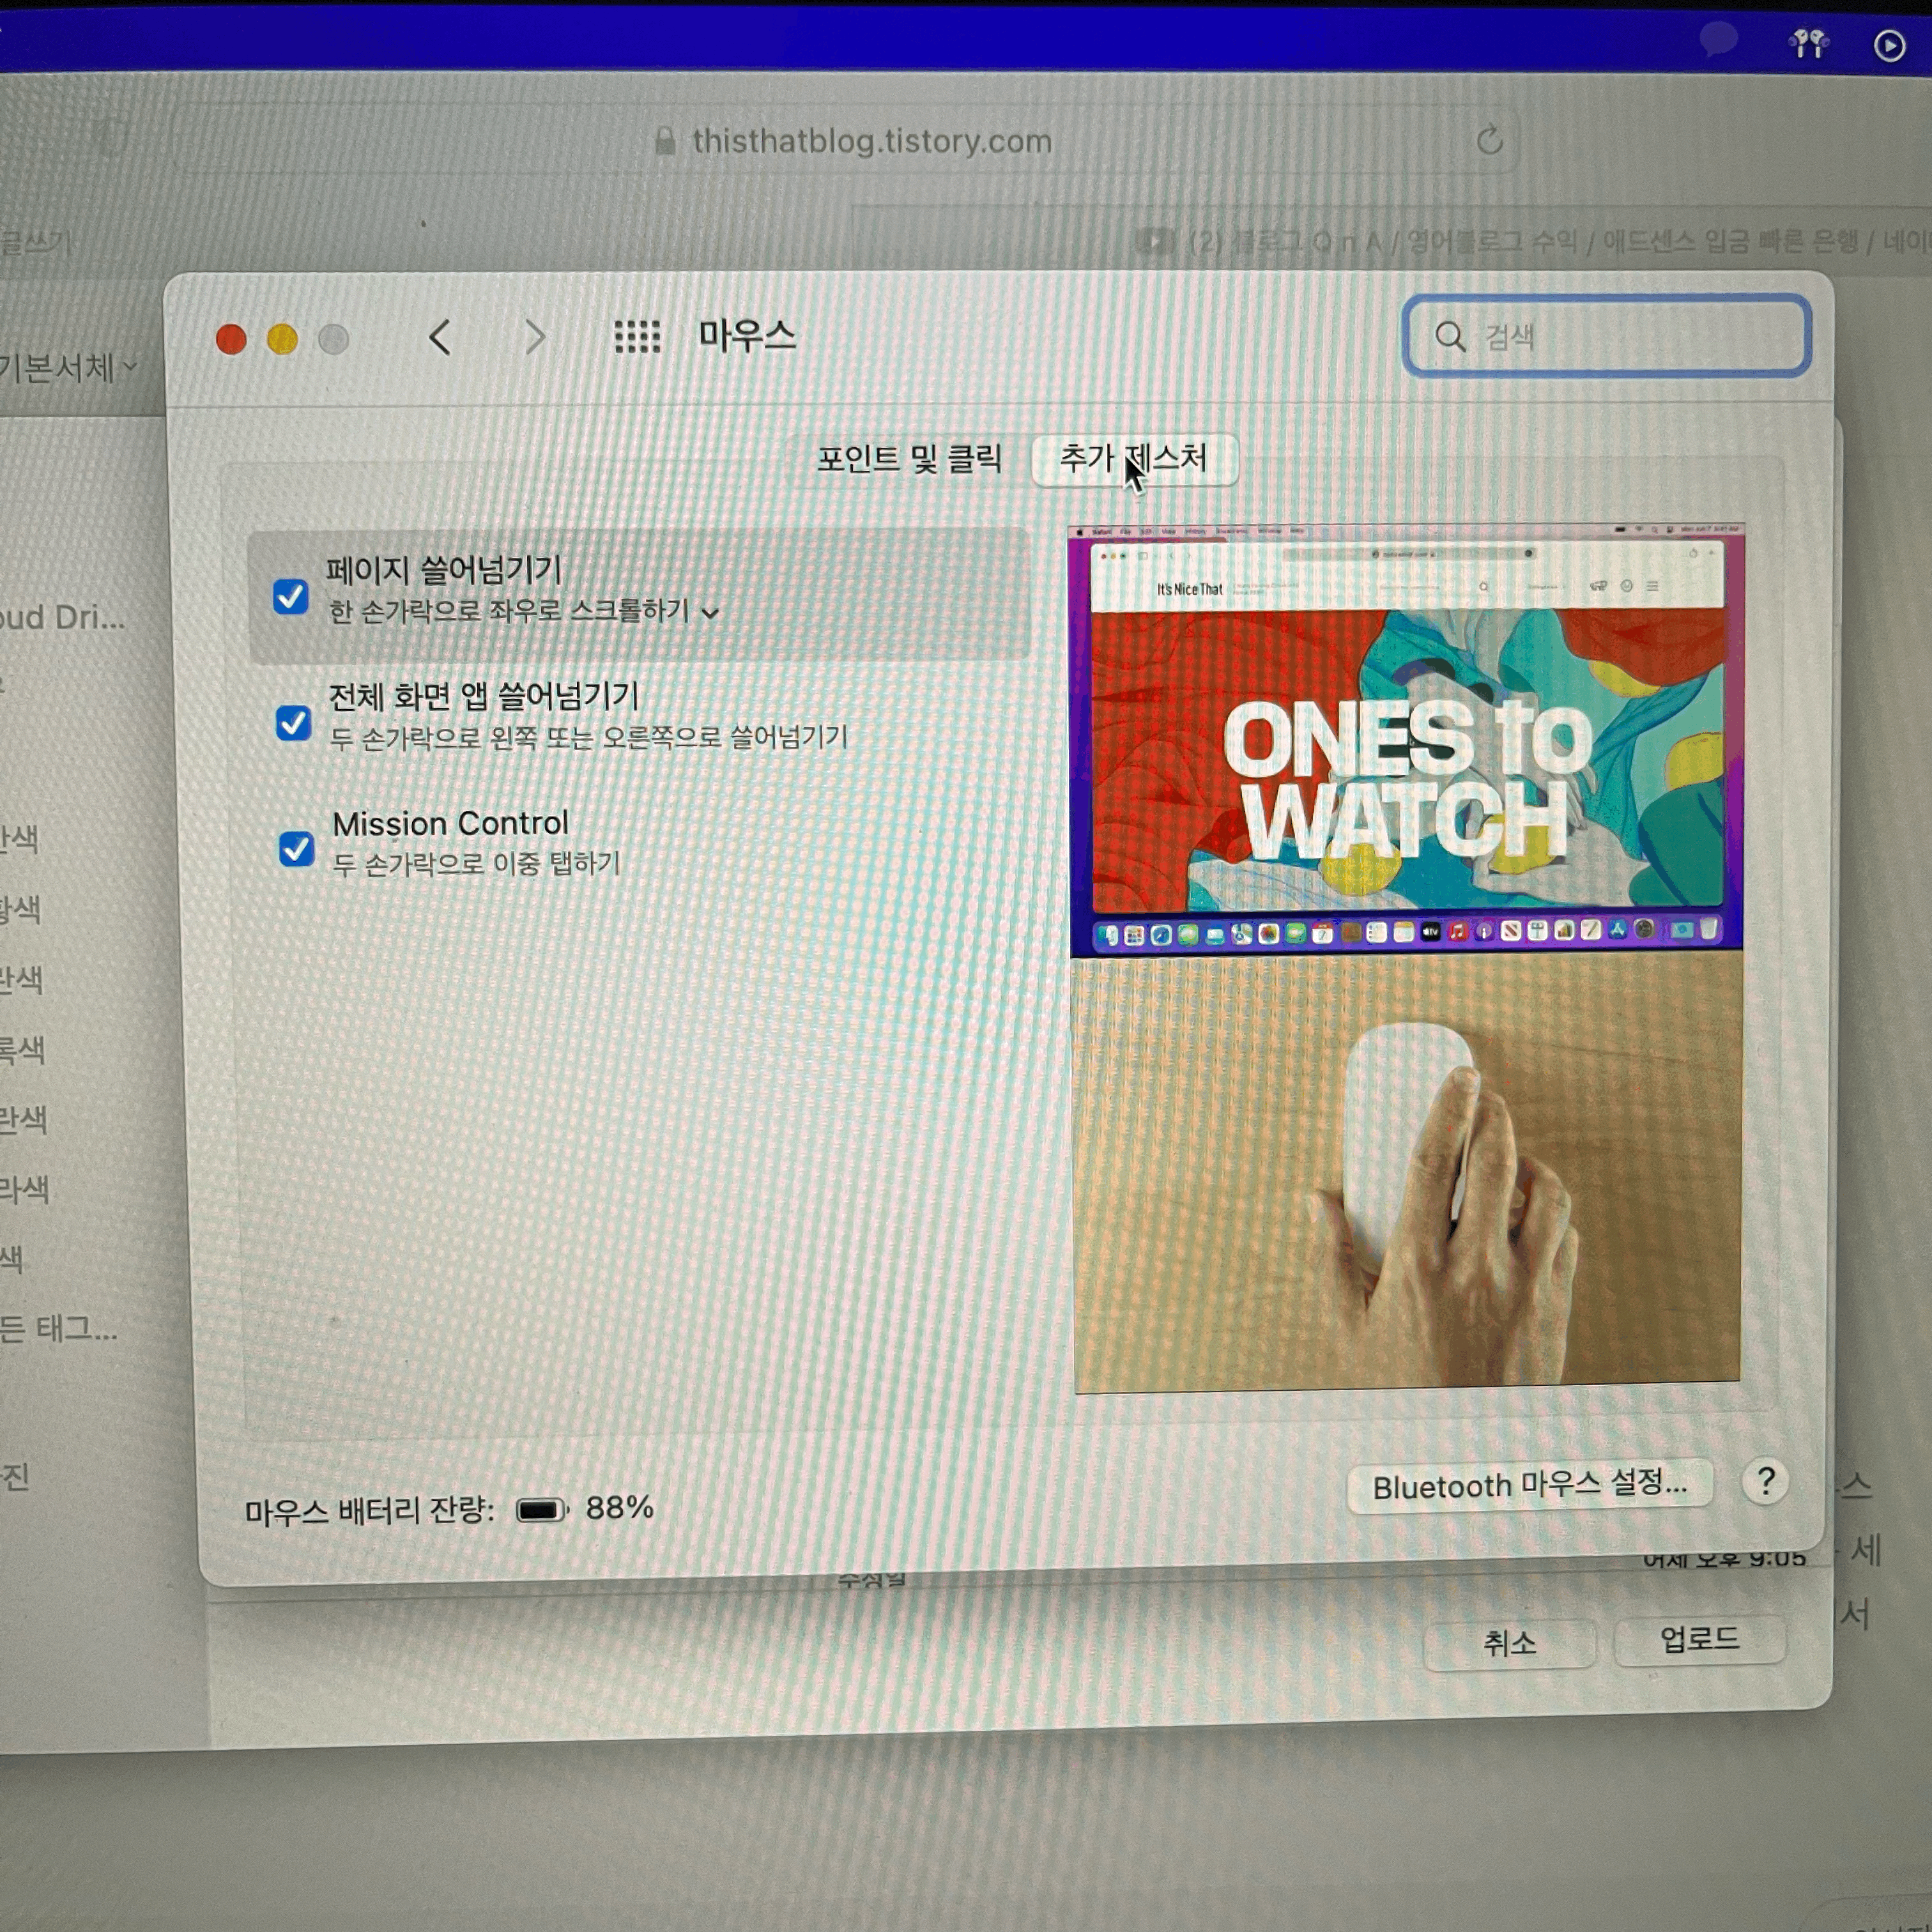Click 두 손가락으로 이중 탭하기 text
This screenshot has height=1932, width=1932.
[476, 863]
